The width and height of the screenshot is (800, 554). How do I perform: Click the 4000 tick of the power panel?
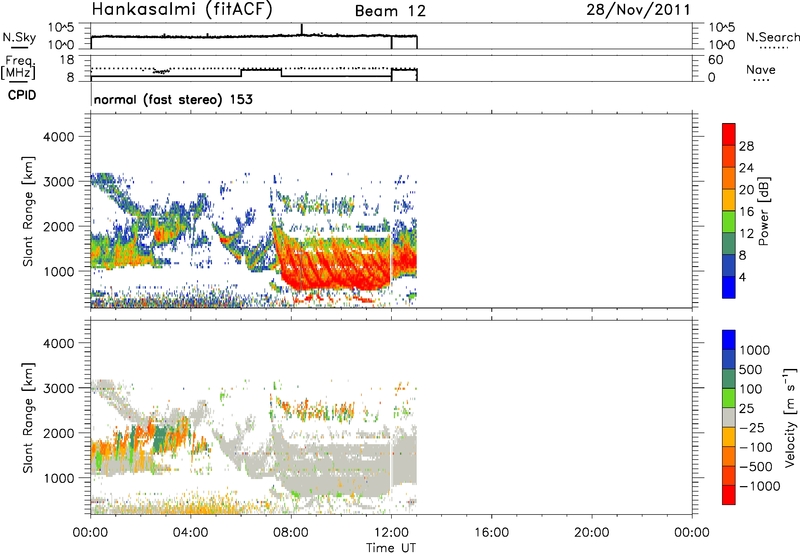[x=59, y=137]
